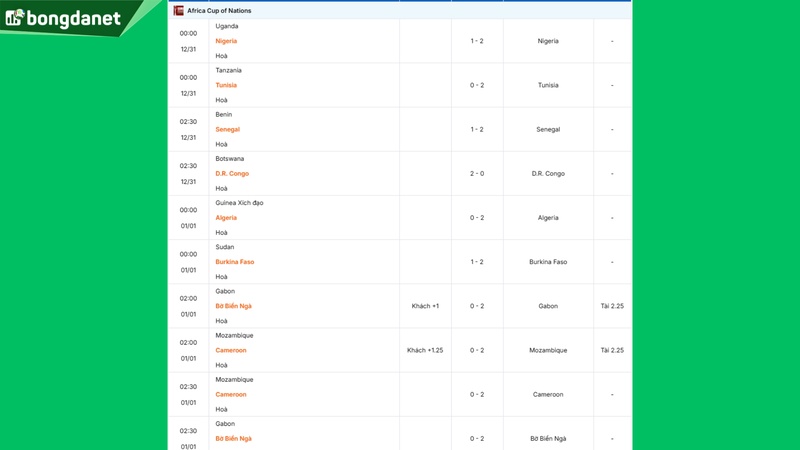Select Botswana team name
This screenshot has height=450, width=800.
(x=229, y=158)
